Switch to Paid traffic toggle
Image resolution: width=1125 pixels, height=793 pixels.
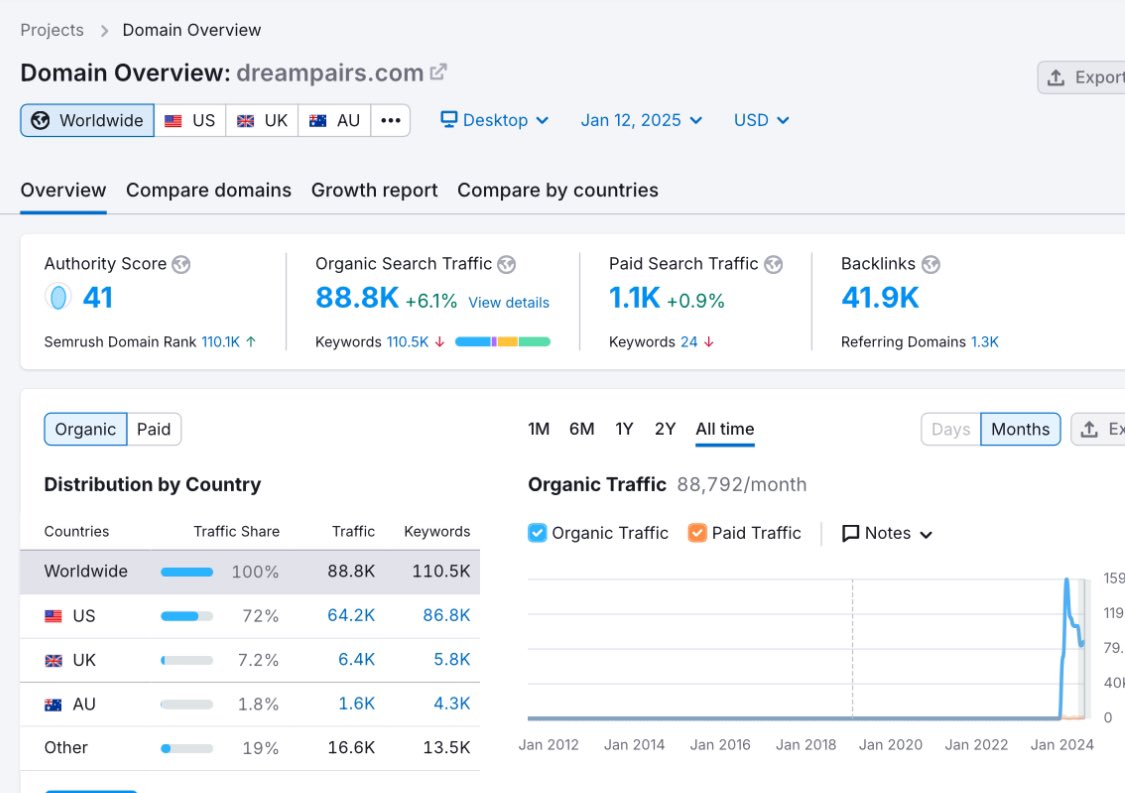click(154, 429)
